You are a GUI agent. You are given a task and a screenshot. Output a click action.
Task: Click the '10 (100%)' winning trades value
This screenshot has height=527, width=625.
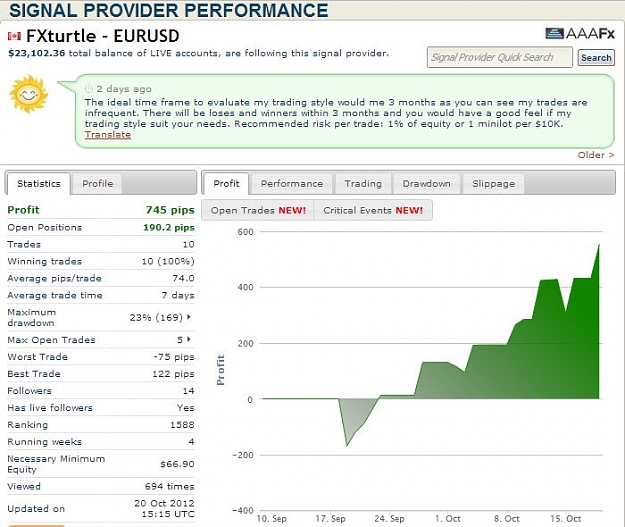[x=168, y=262]
